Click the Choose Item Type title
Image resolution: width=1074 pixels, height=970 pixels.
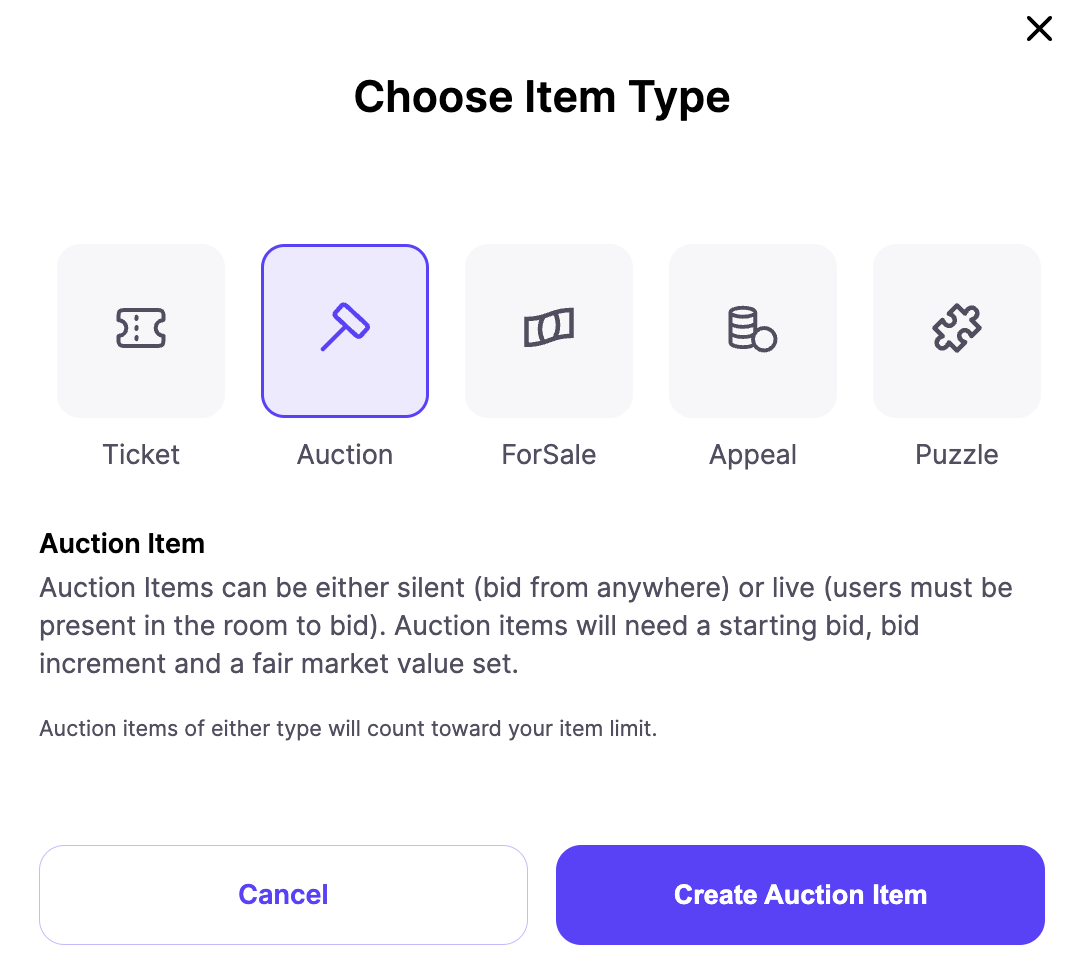pyautogui.click(x=542, y=96)
